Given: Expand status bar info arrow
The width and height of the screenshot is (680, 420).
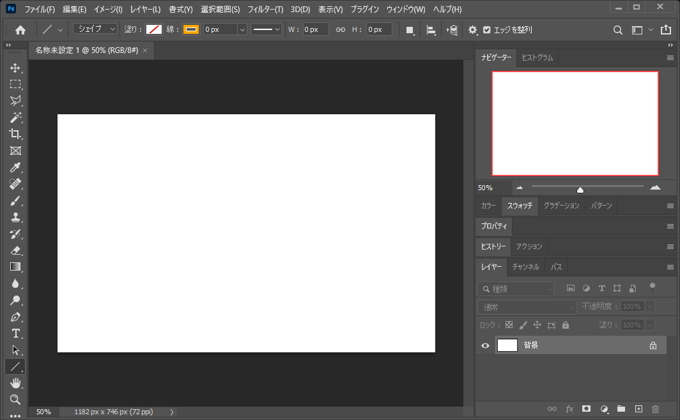Looking at the screenshot, I should (x=172, y=412).
